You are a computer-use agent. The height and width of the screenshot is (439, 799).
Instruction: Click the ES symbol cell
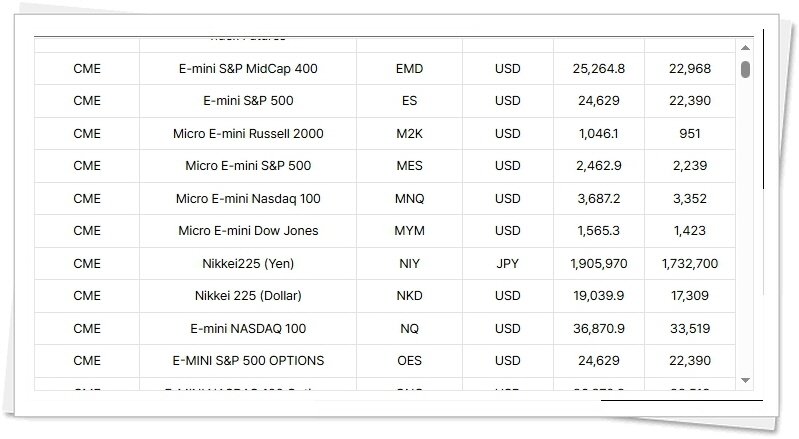coord(409,101)
